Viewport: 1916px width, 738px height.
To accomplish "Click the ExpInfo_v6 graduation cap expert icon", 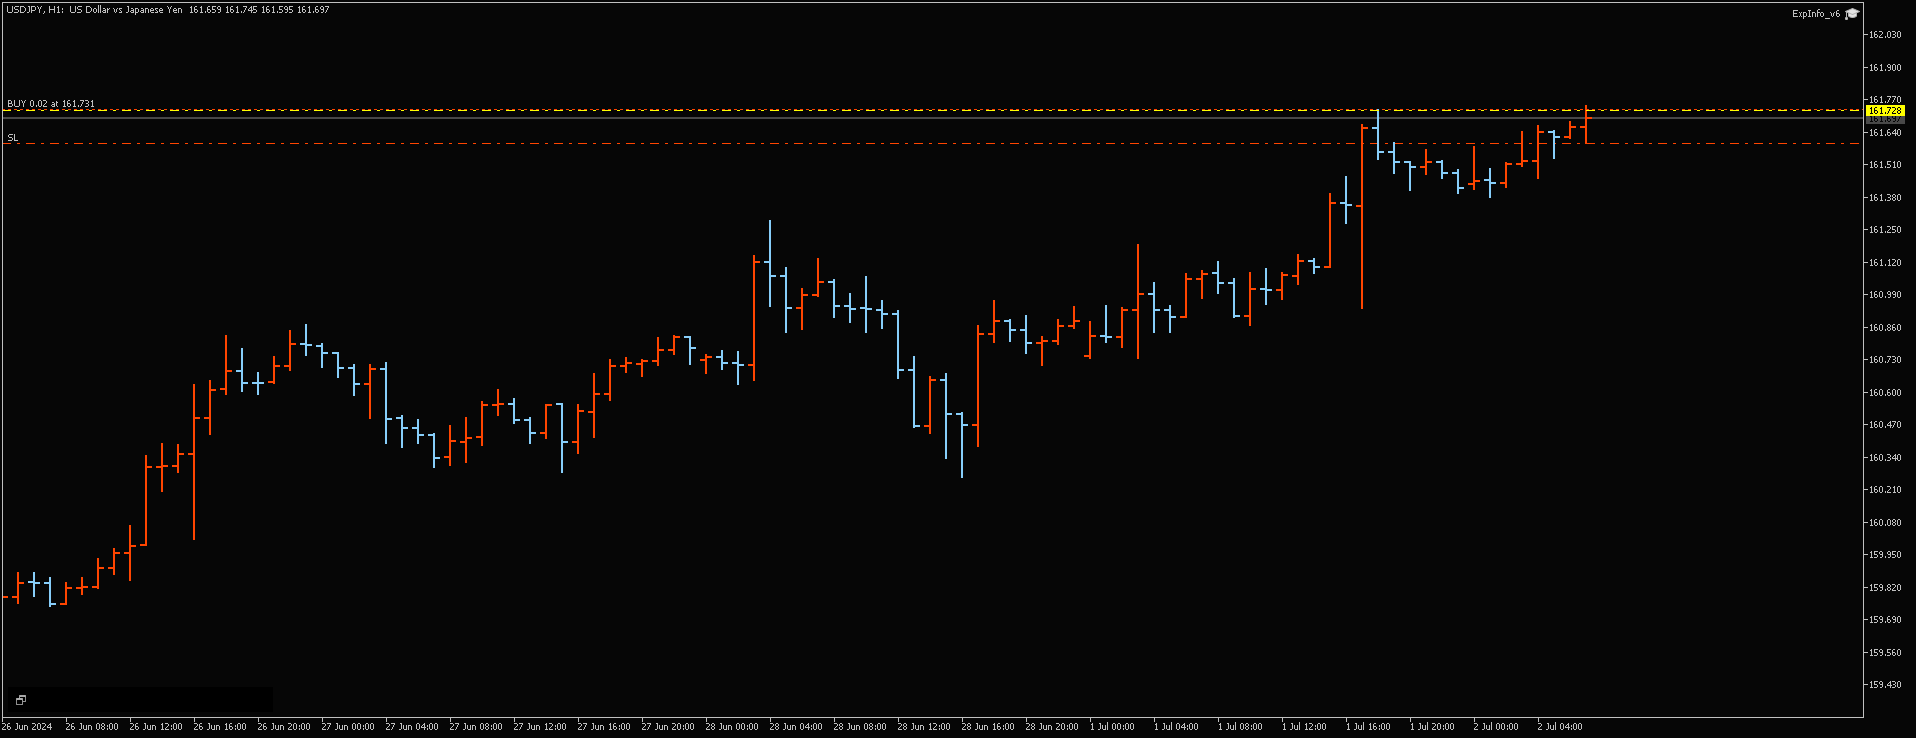I will [x=1852, y=14].
